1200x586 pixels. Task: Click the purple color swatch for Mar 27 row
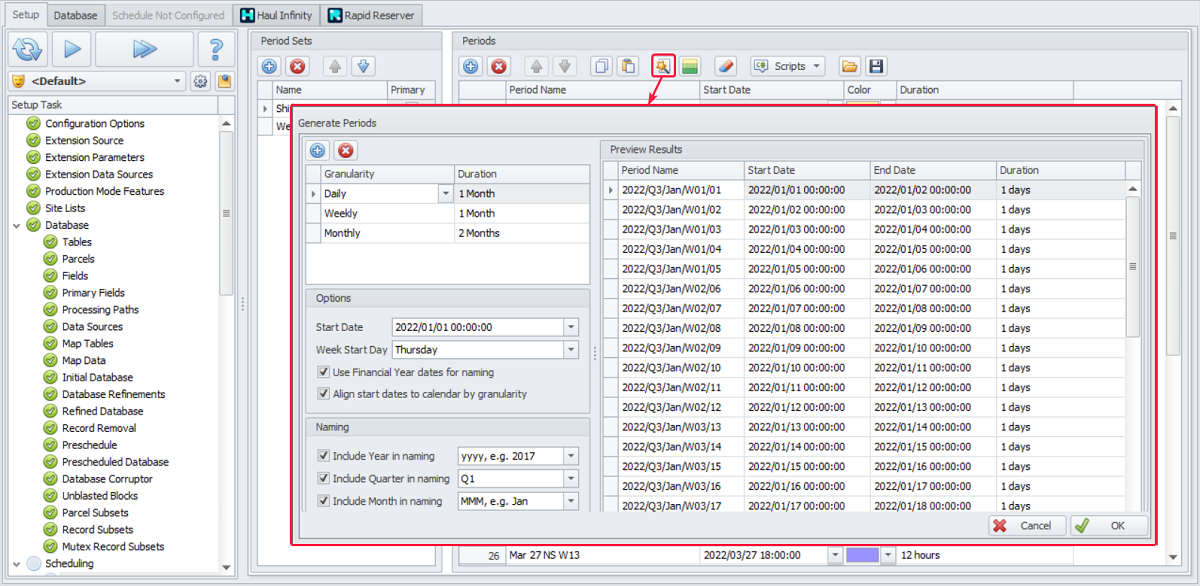pyautogui.click(x=862, y=555)
